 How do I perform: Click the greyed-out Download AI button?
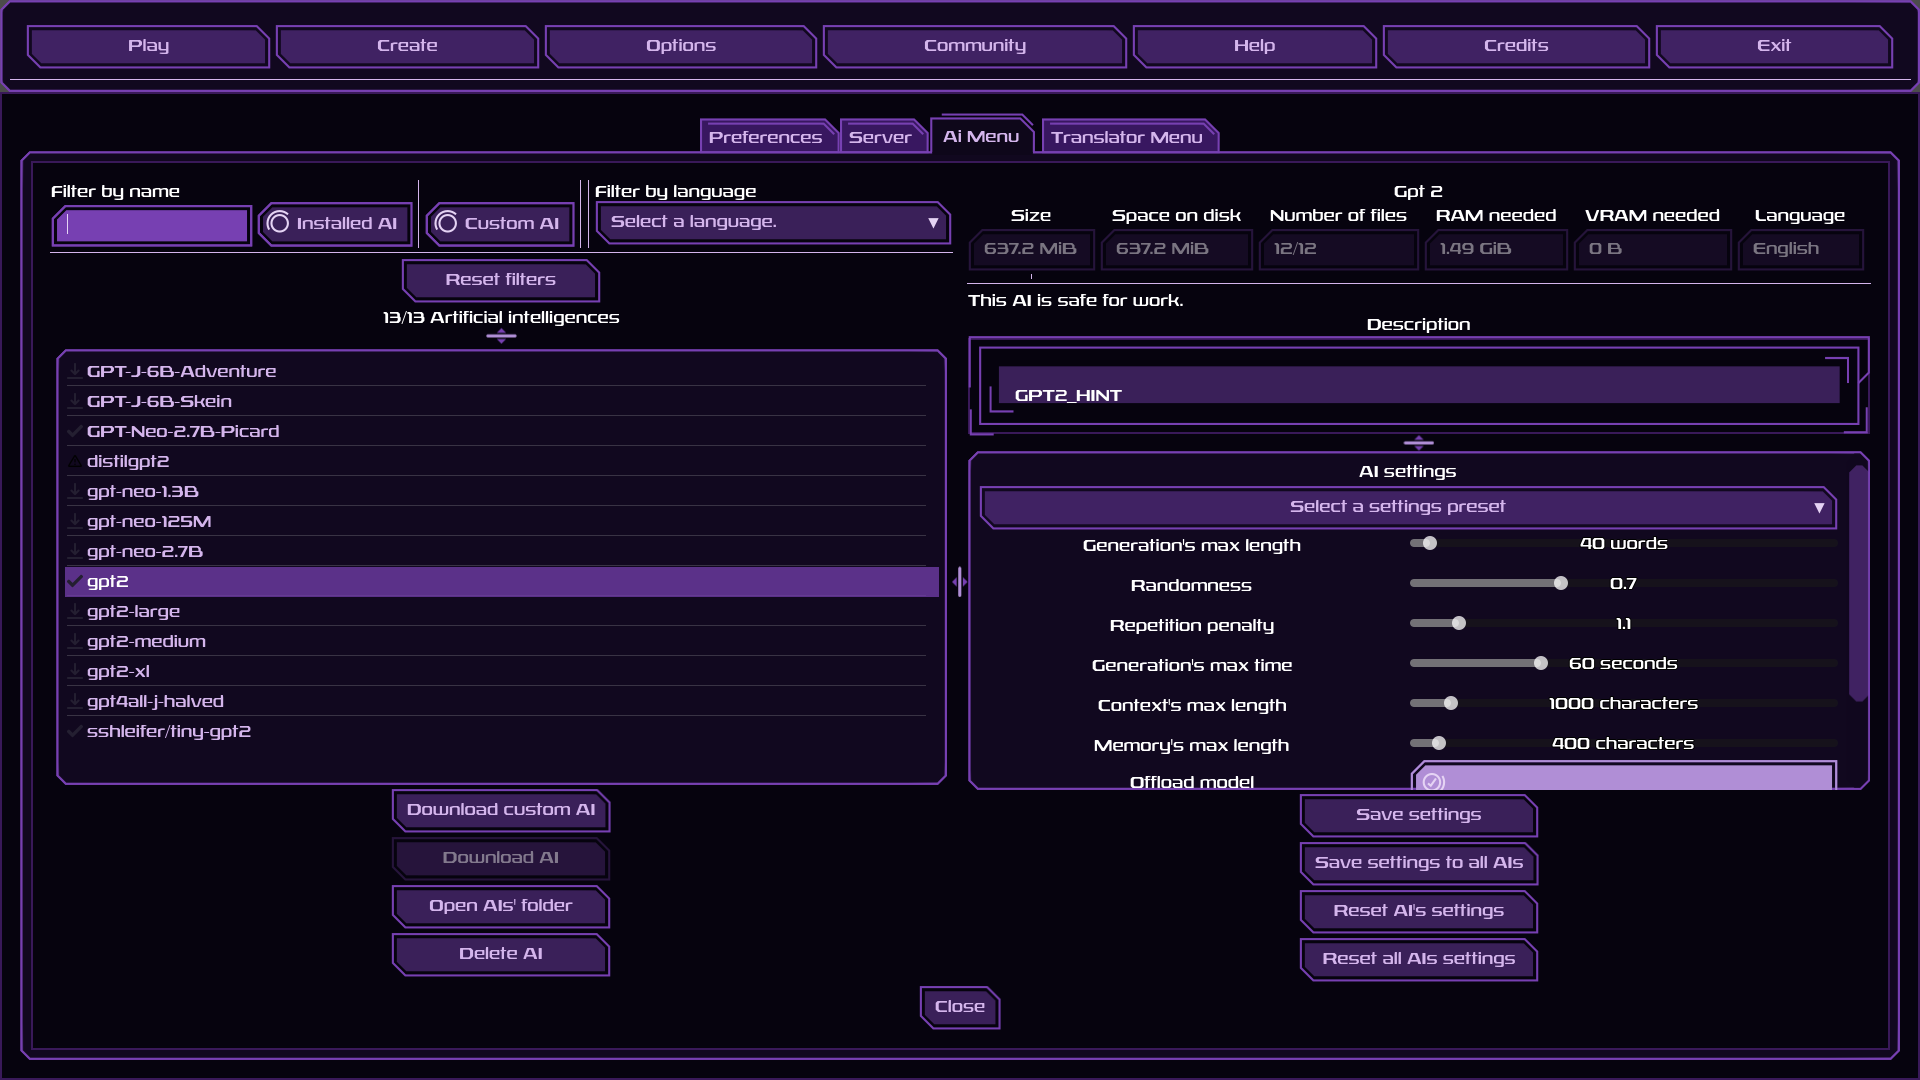(x=501, y=858)
